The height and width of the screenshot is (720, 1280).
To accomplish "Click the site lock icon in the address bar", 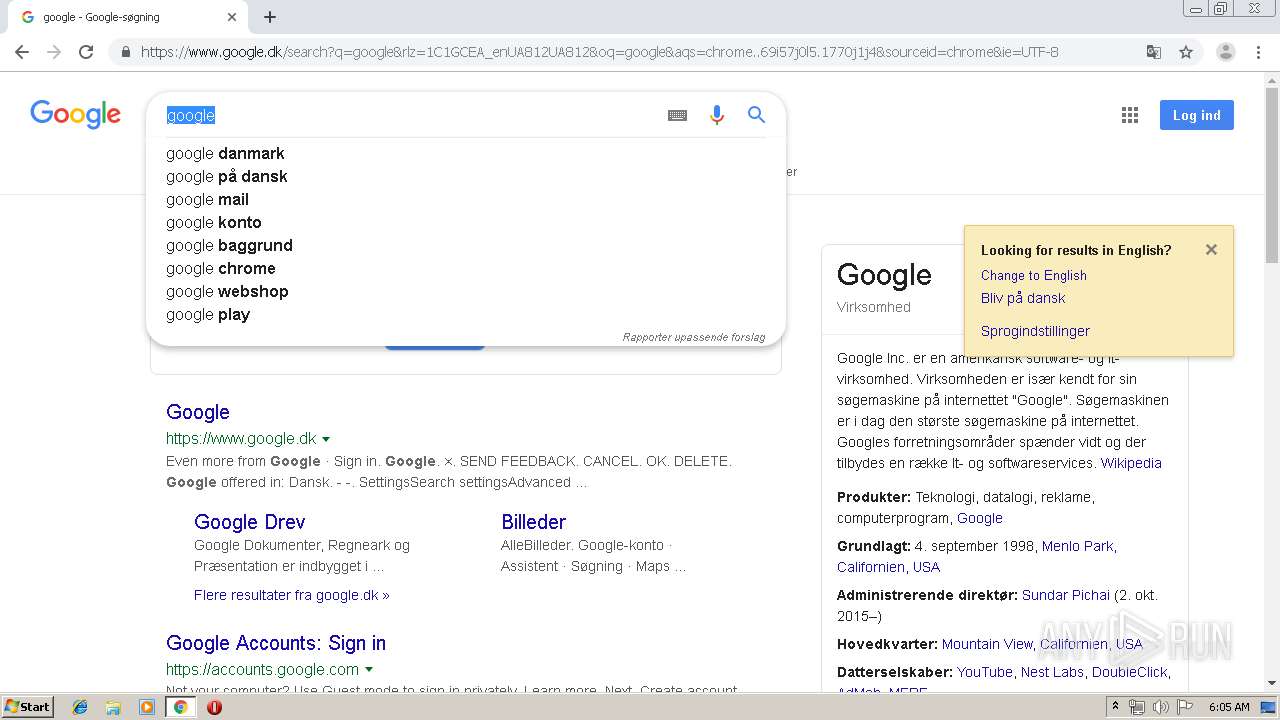I will 125,52.
